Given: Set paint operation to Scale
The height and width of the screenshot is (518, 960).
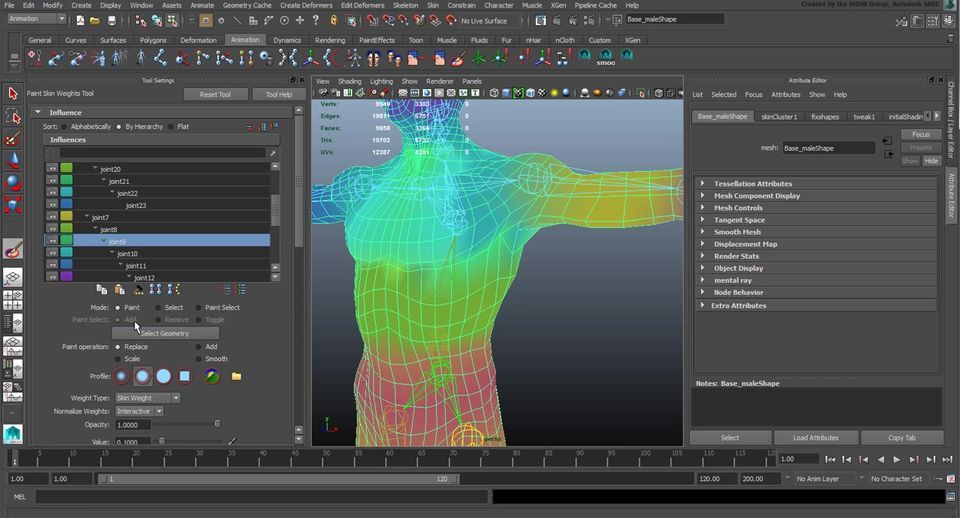Looking at the screenshot, I should [118, 359].
